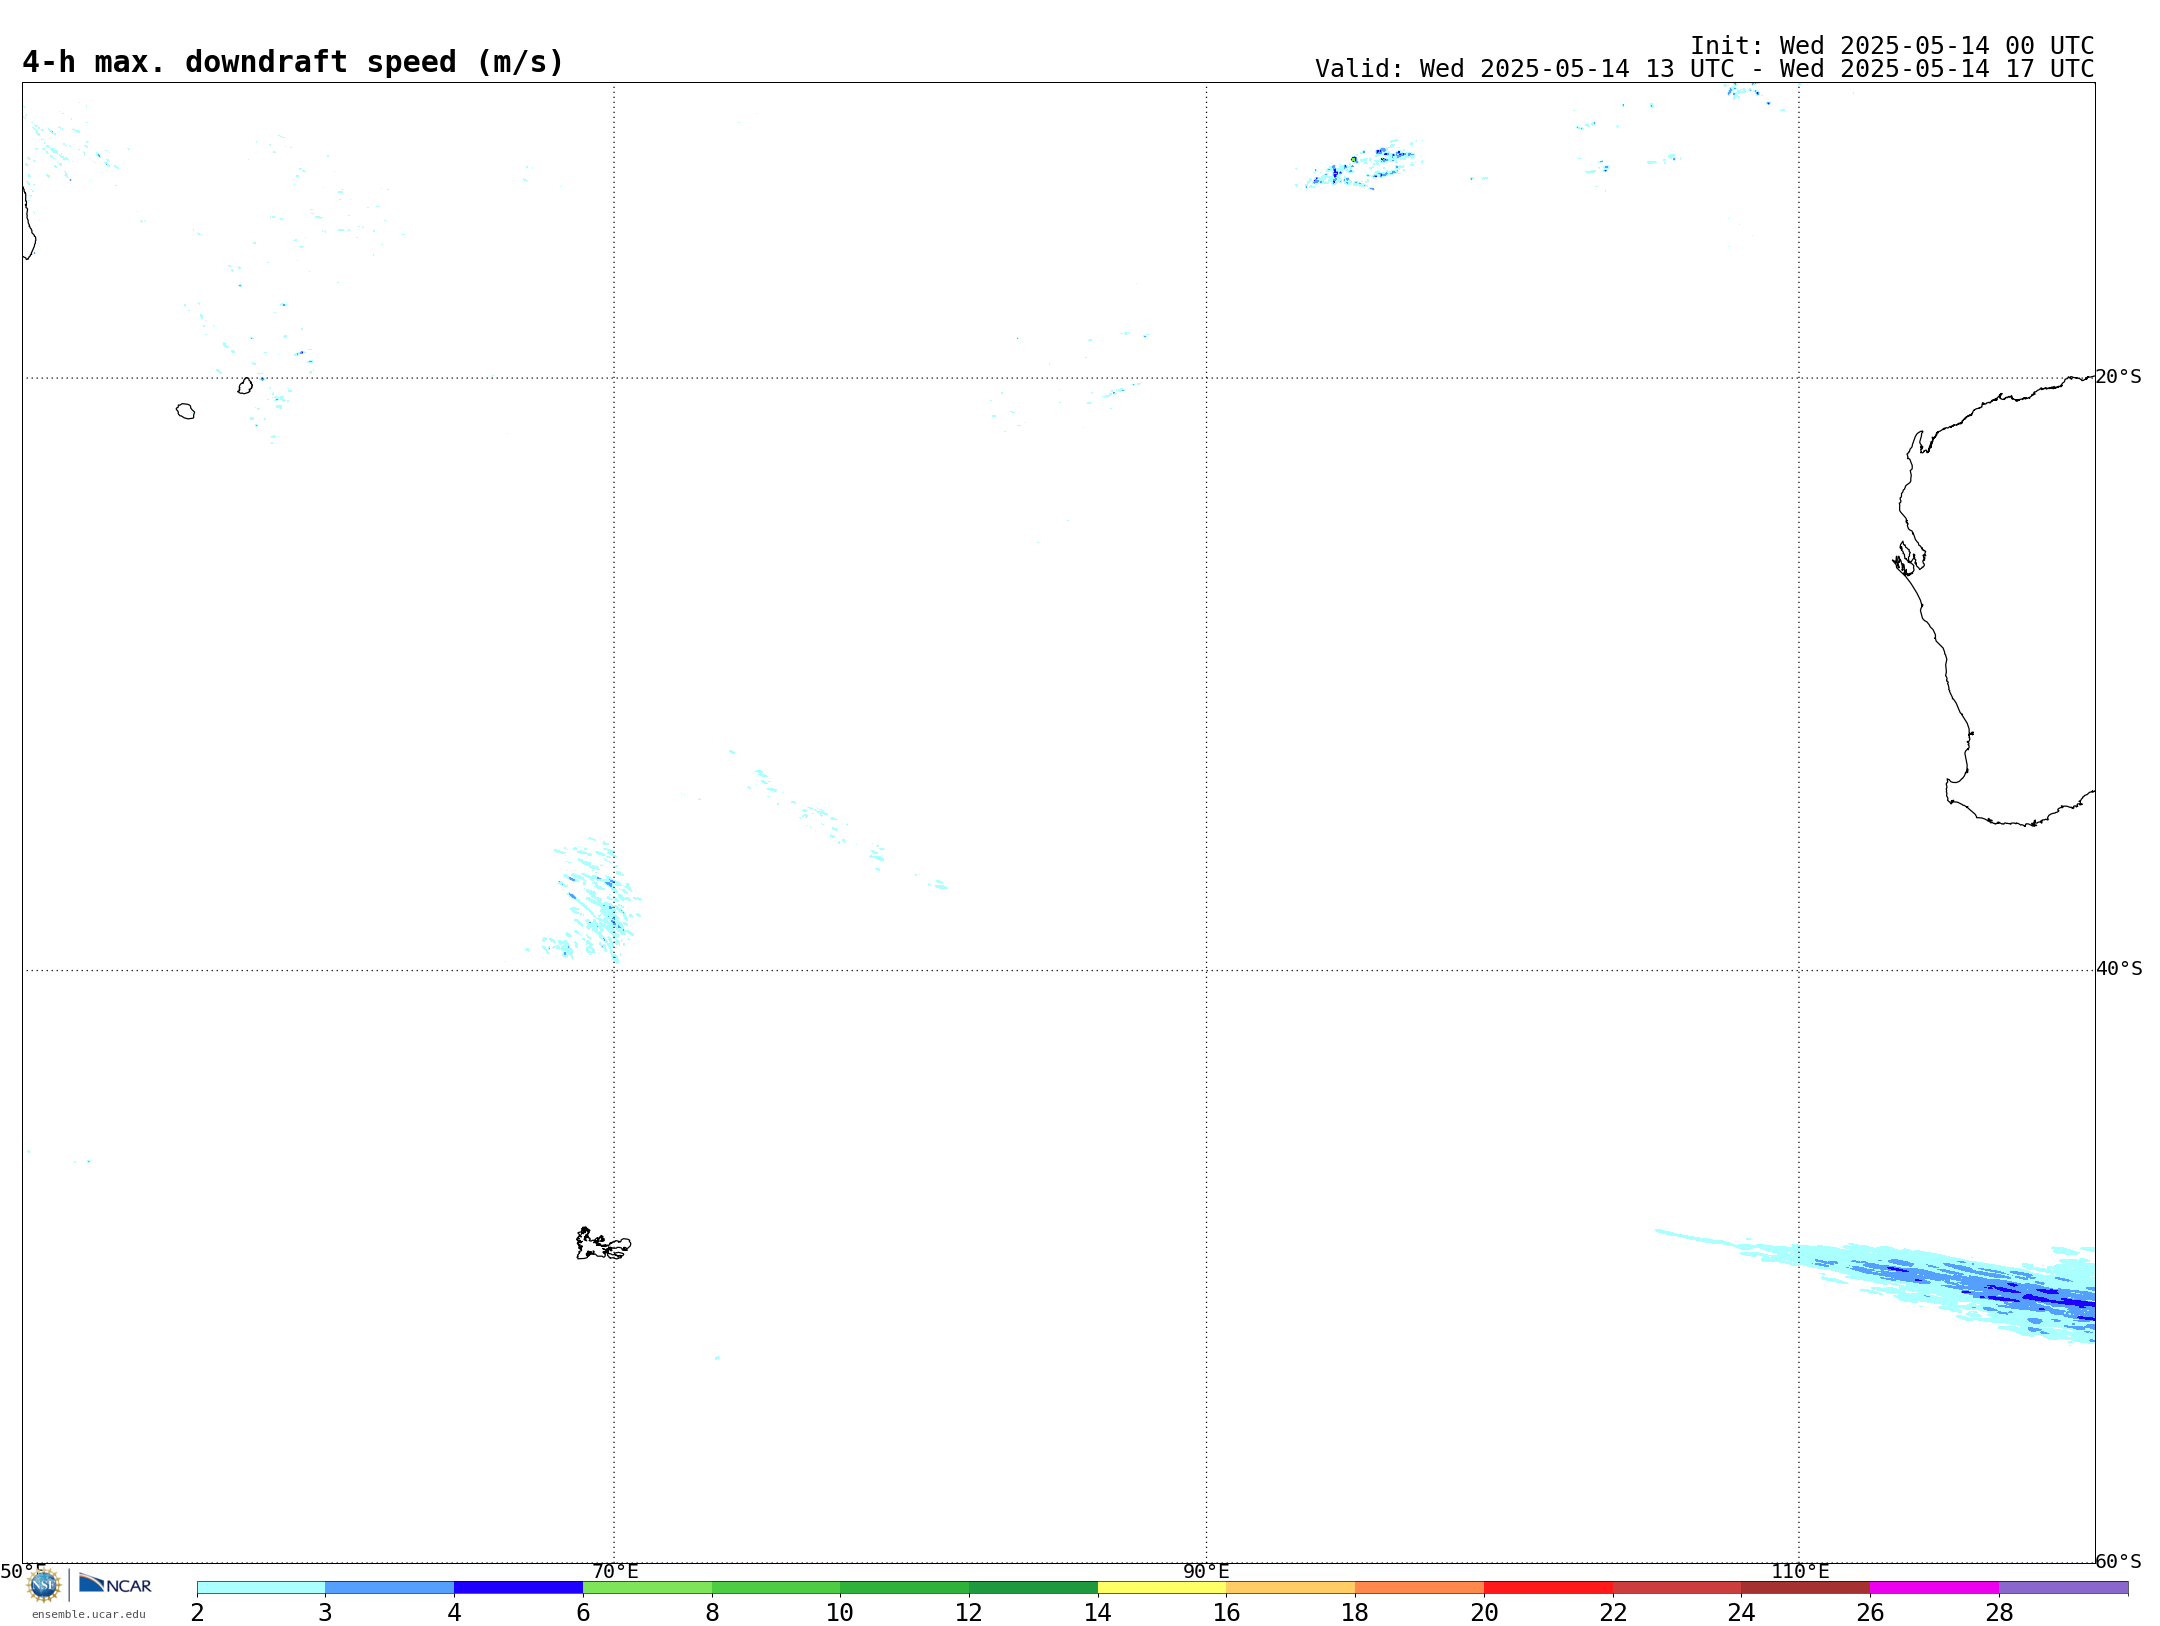
Task: Click colorbar tick label "10"
Action: 840,1612
